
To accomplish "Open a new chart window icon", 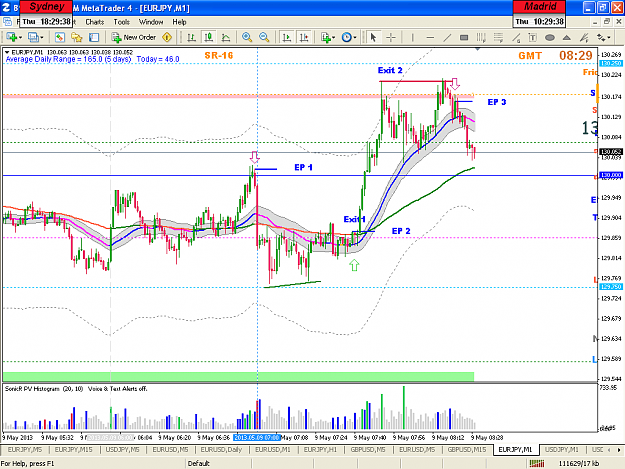I will tap(11, 37).
